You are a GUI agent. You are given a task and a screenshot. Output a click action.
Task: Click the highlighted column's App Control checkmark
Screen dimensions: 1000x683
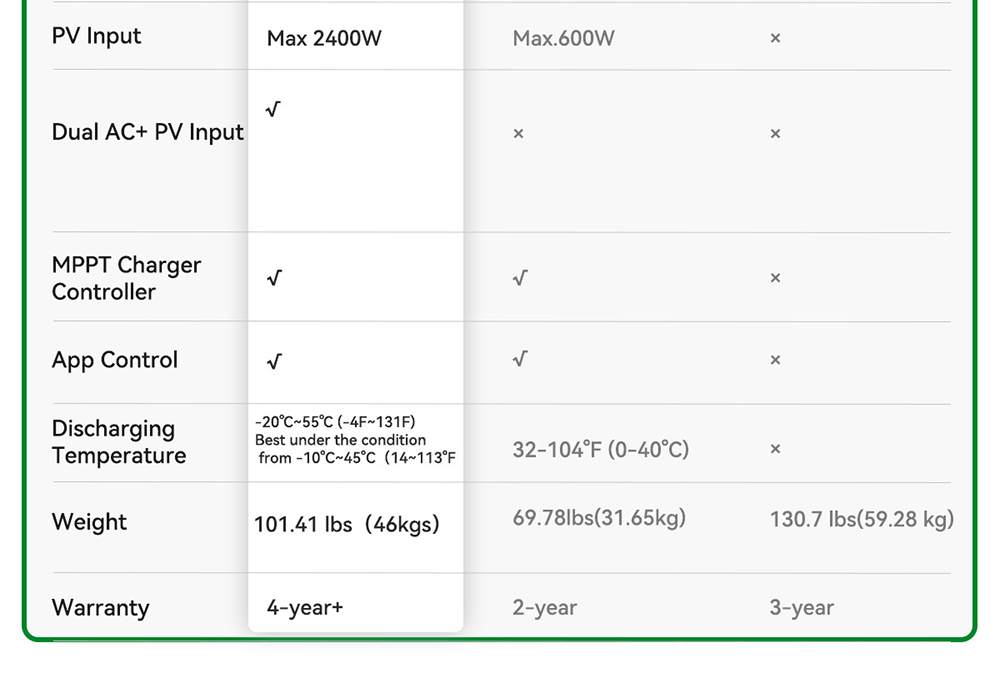coord(274,361)
